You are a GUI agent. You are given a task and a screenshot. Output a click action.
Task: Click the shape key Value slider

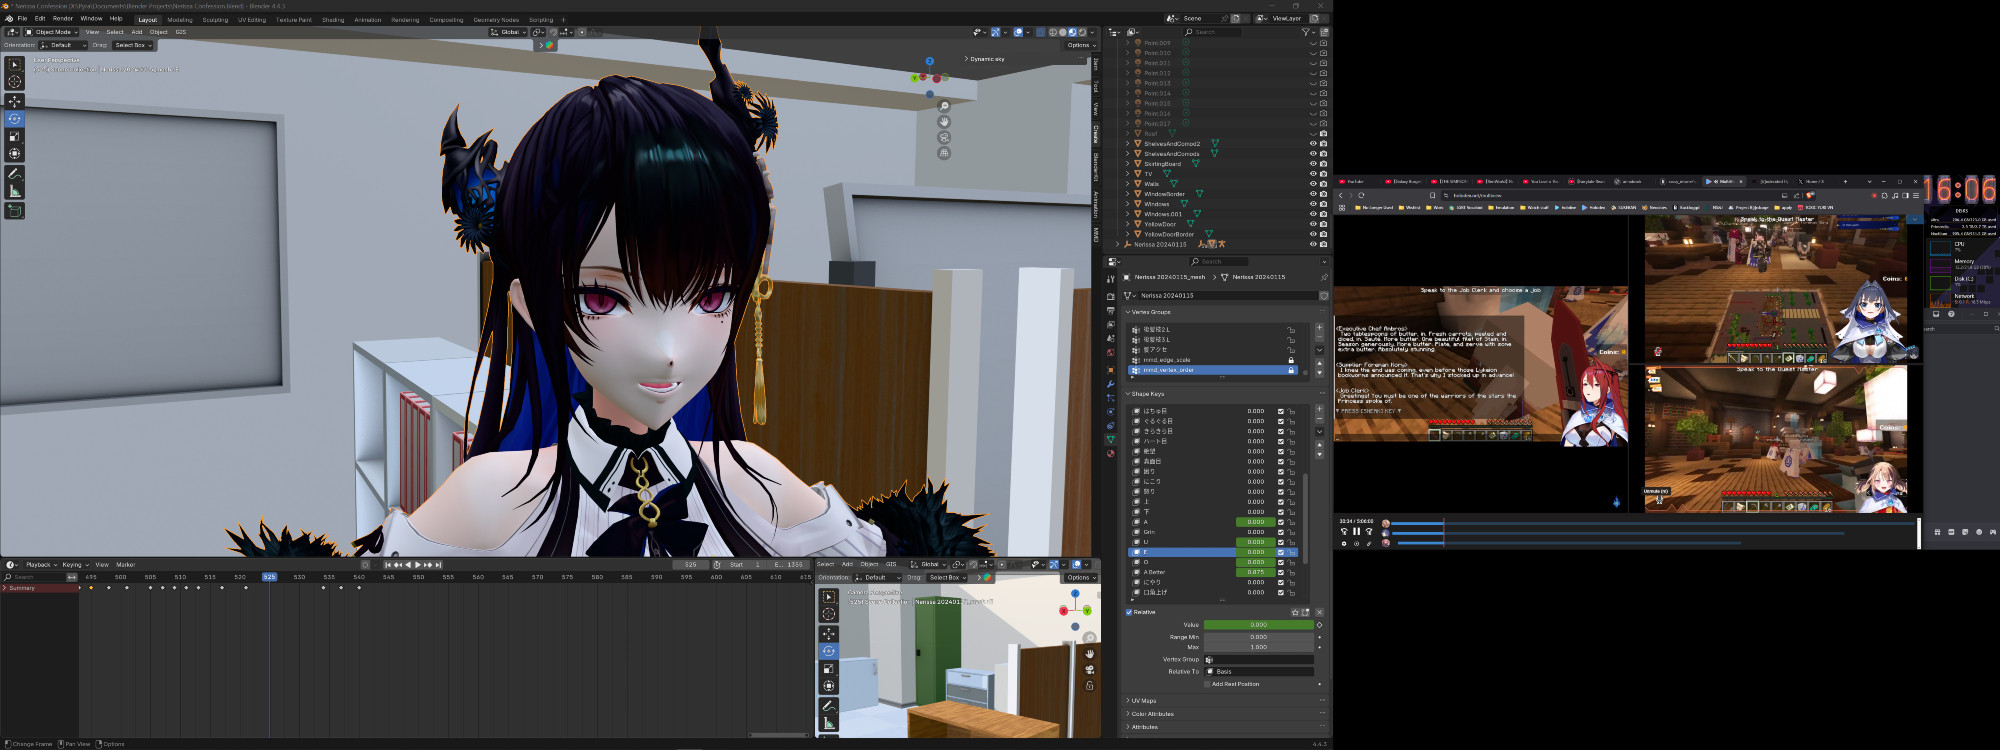1258,625
